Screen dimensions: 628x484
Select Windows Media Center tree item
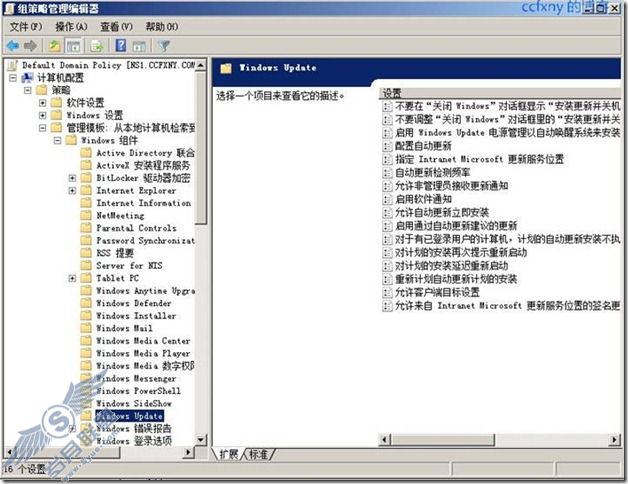click(143, 341)
